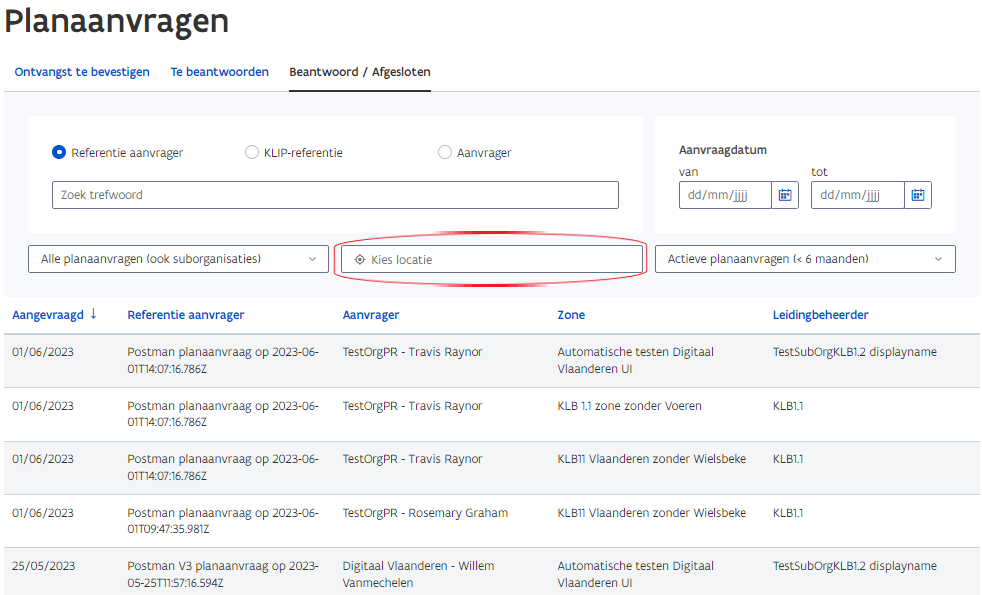The image size is (982, 595).
Task: Open the 'Actieve planaanvragen (< 6 maanden)' dropdown
Action: [805, 258]
